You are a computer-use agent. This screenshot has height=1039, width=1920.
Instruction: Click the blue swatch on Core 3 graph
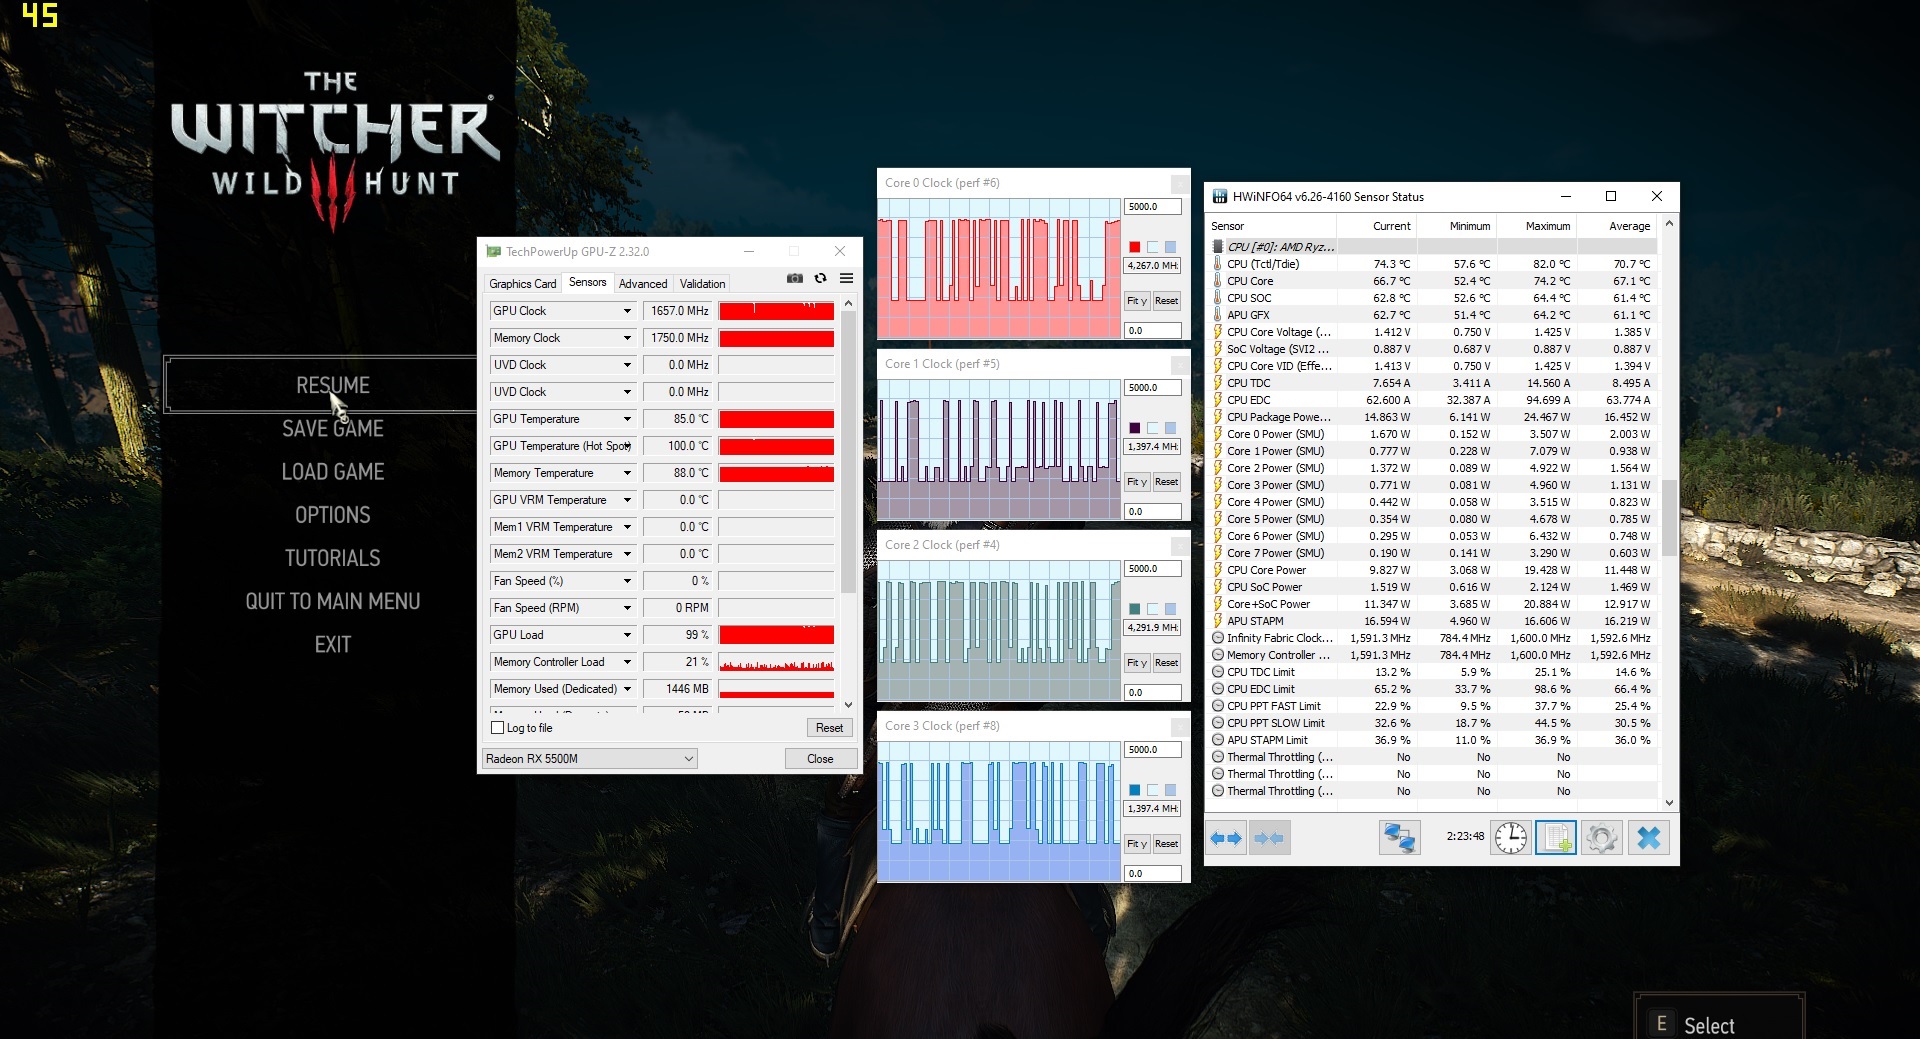(x=1134, y=790)
